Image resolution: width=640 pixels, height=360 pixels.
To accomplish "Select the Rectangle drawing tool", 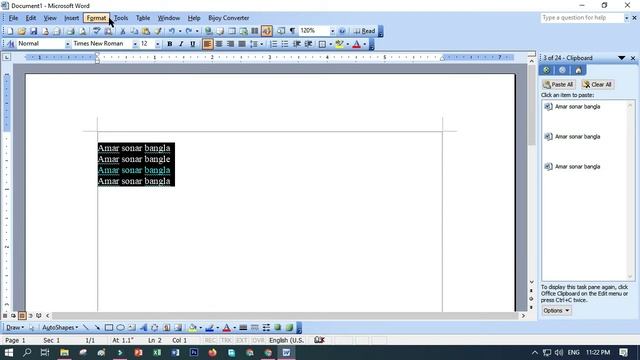I will click(x=109, y=327).
